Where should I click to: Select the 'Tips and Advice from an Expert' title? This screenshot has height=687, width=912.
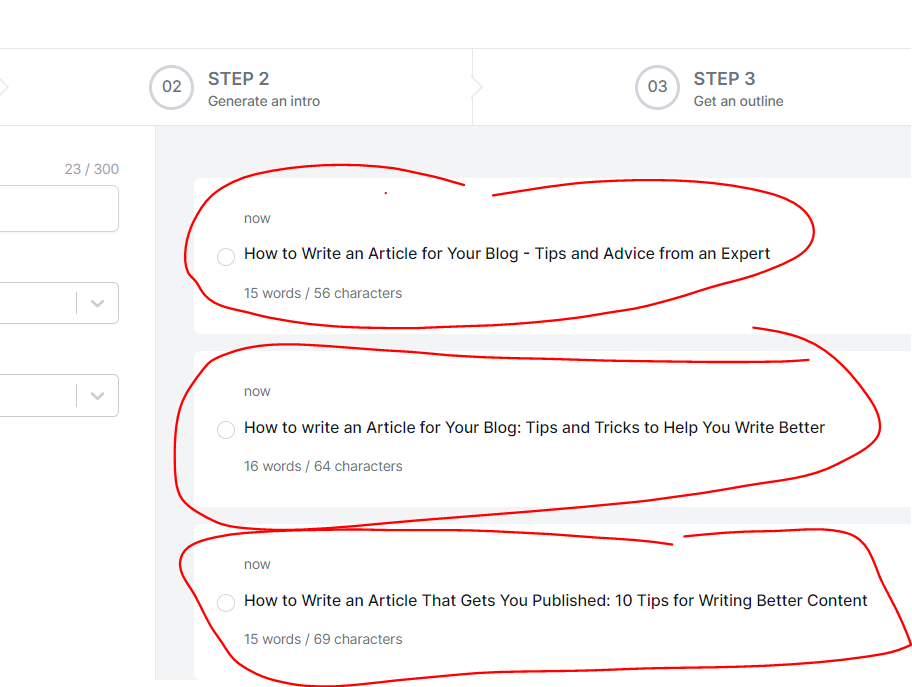(x=226, y=257)
